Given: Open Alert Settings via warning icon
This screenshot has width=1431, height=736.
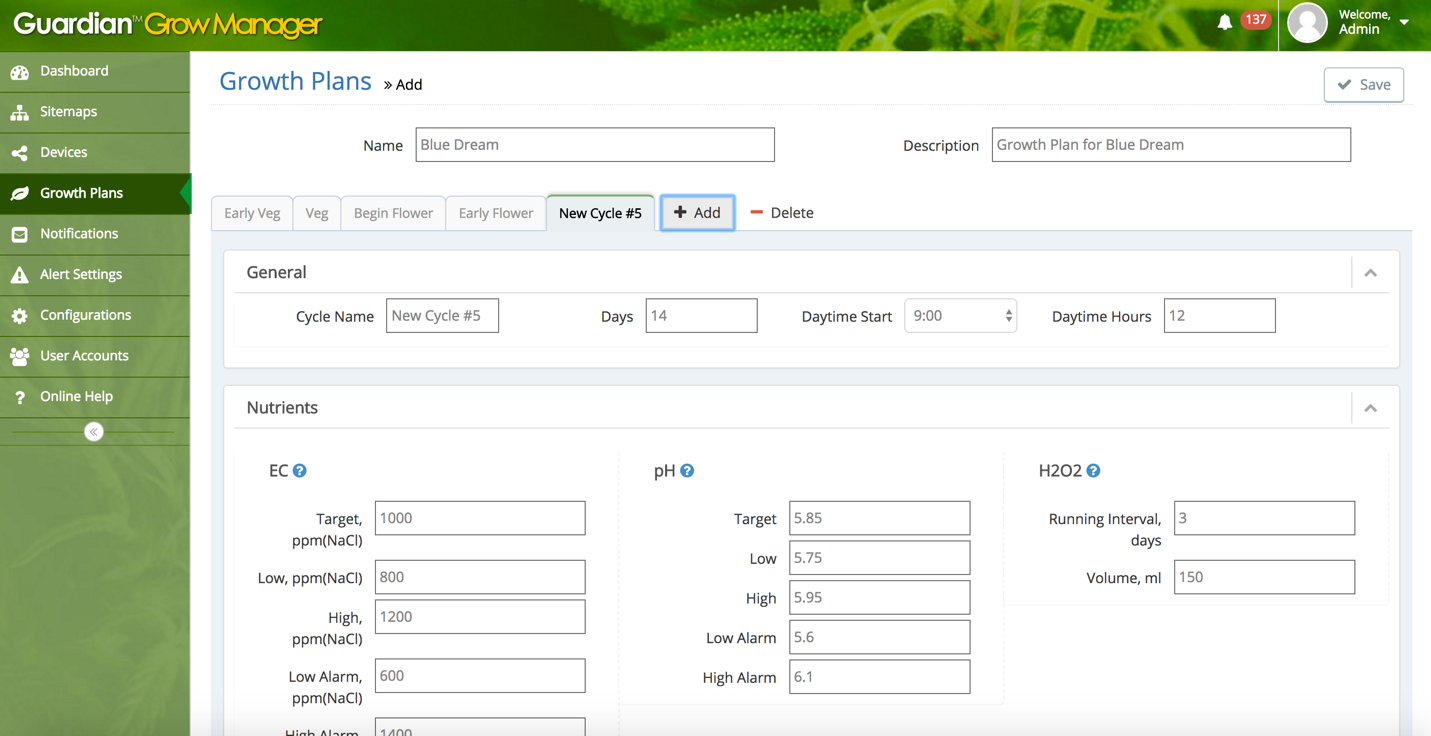Looking at the screenshot, I should coord(22,274).
